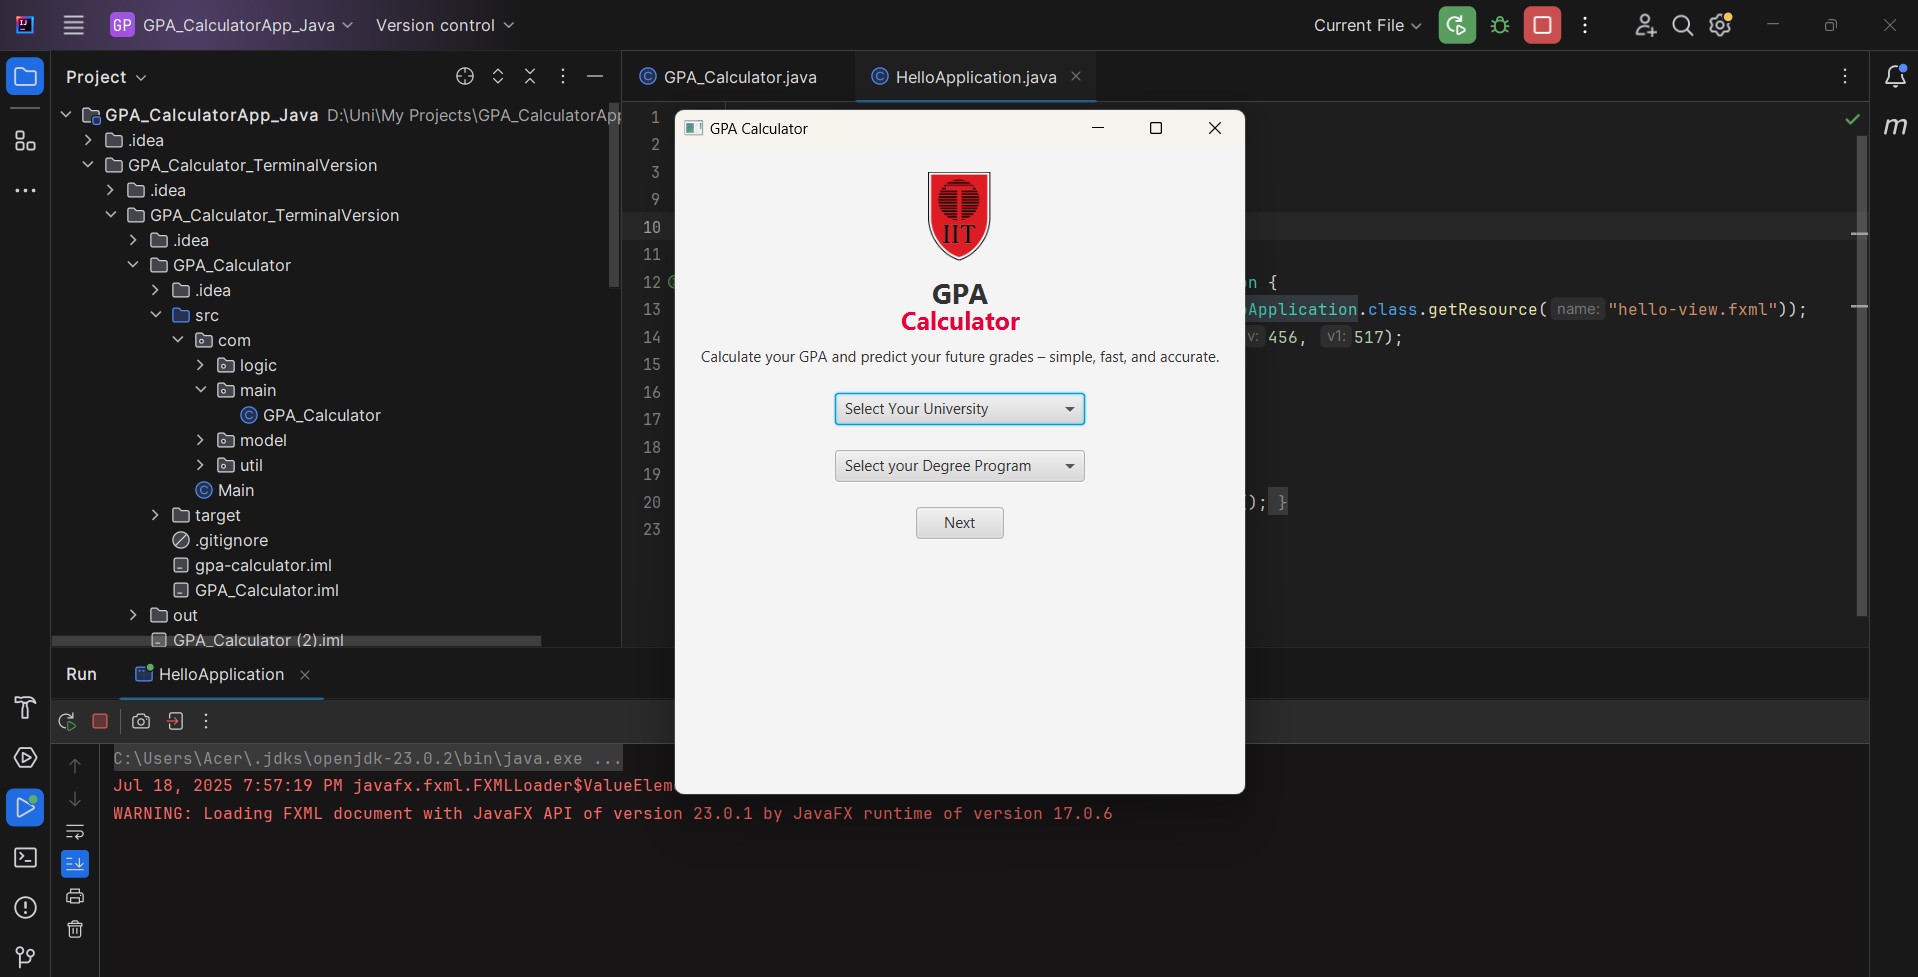Switch to the GPA_Calculator.java tab
Image resolution: width=1918 pixels, height=977 pixels.
[x=739, y=77]
